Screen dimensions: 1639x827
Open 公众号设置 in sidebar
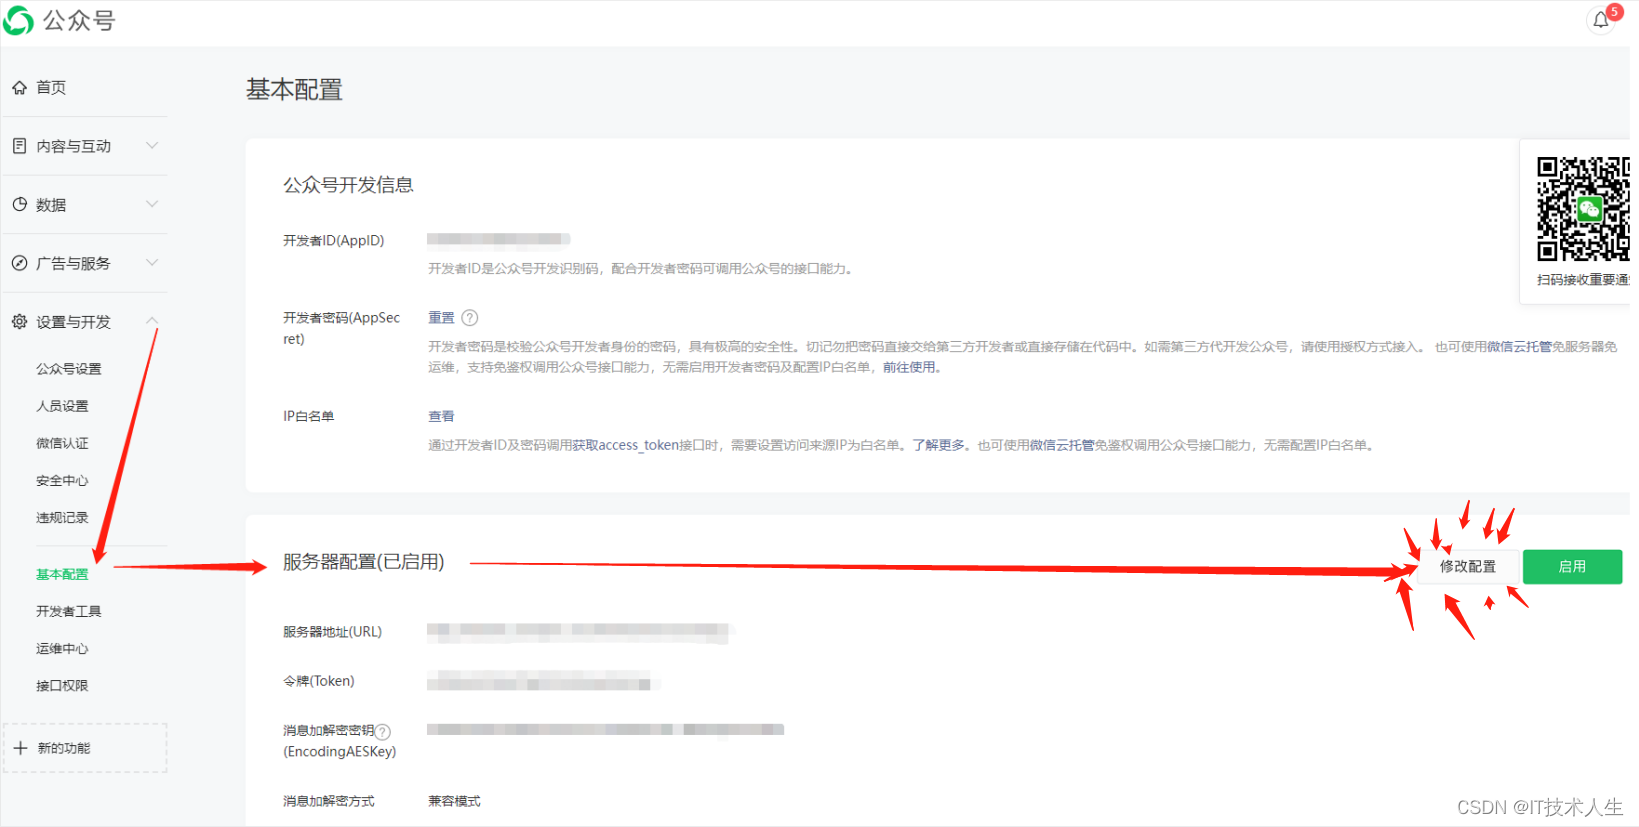click(69, 369)
